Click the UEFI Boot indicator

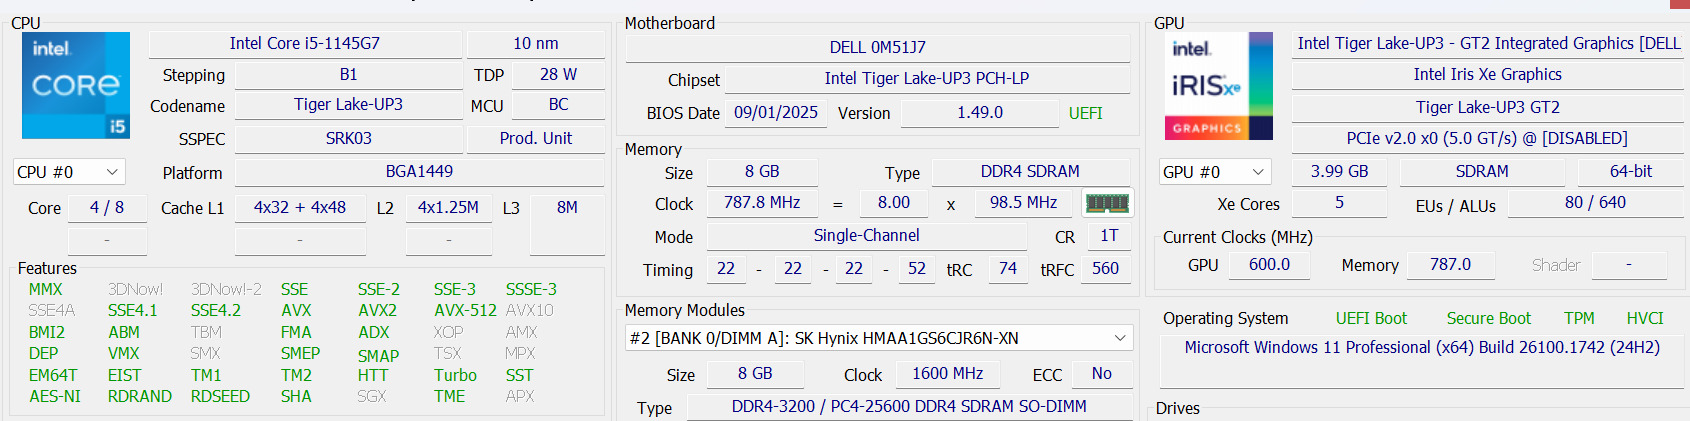(1371, 318)
